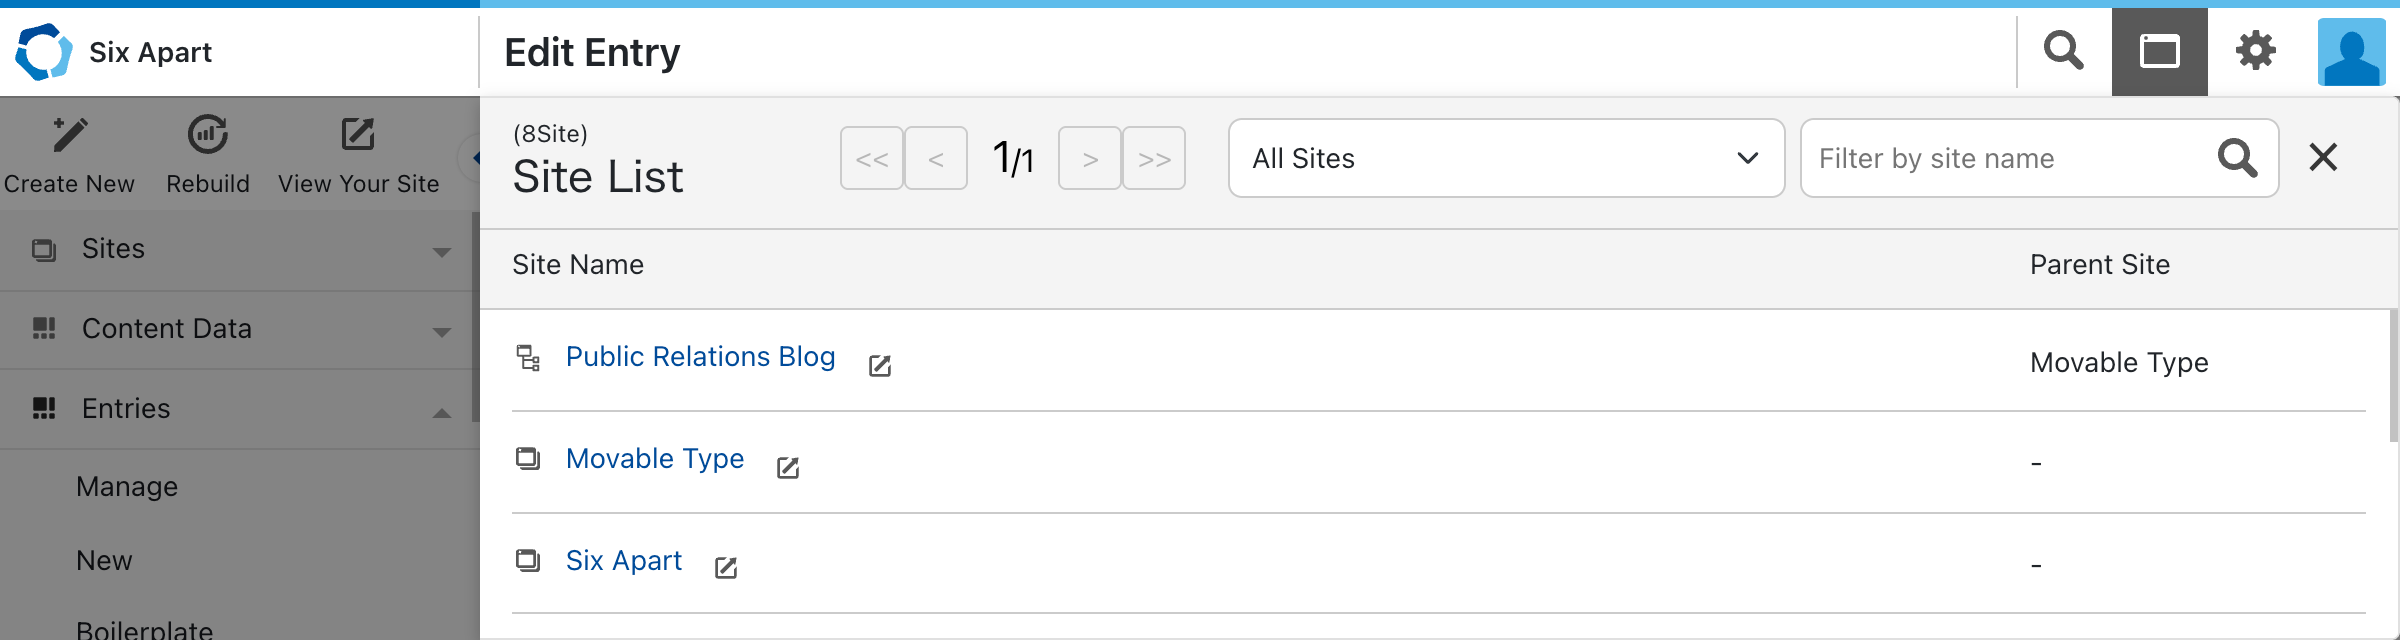The width and height of the screenshot is (2400, 640).
Task: Click edit icon next to Six Apart link
Action: click(726, 568)
